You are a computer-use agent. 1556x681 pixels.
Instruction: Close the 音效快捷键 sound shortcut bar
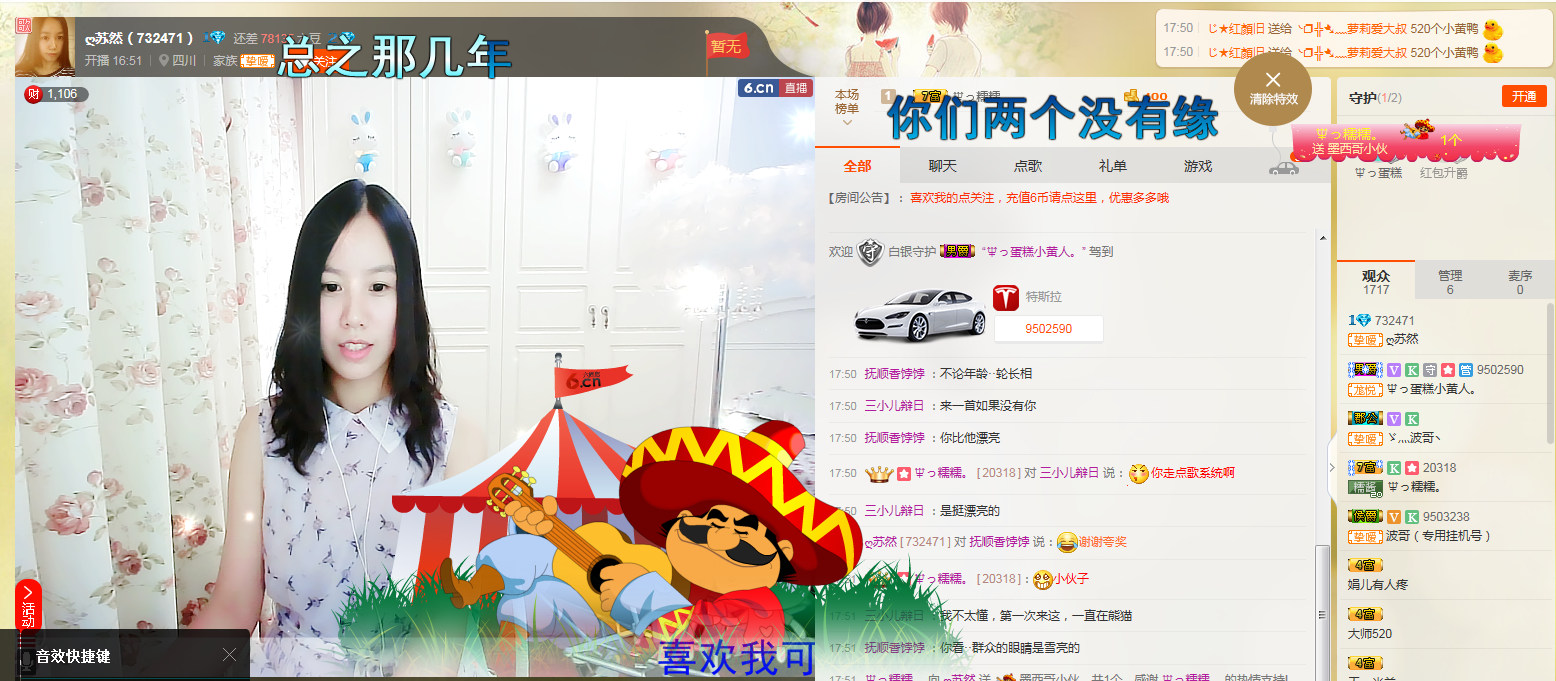229,655
